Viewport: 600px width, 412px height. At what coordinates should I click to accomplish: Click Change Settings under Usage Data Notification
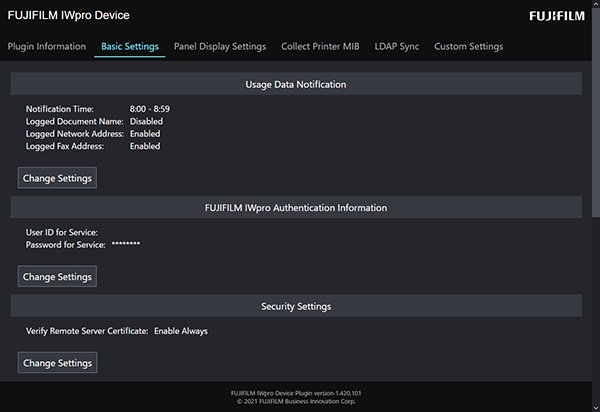pyautogui.click(x=57, y=178)
